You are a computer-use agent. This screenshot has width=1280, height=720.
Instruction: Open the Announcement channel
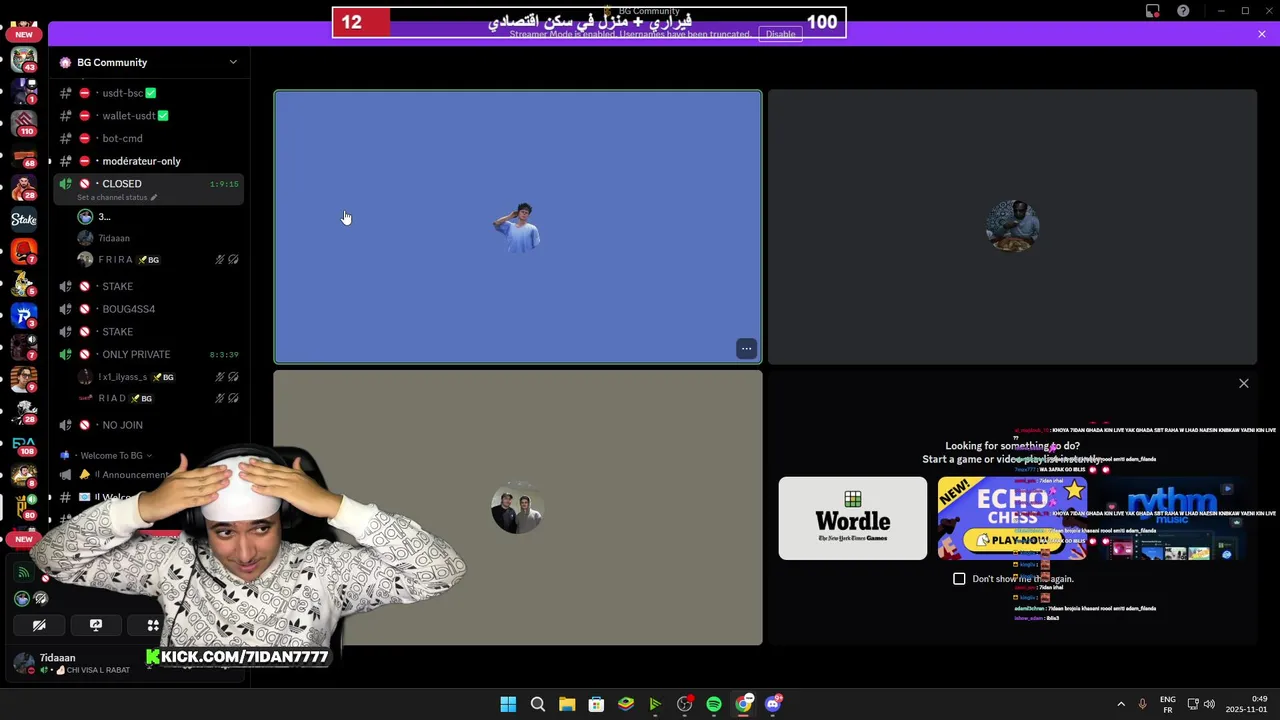(x=115, y=475)
